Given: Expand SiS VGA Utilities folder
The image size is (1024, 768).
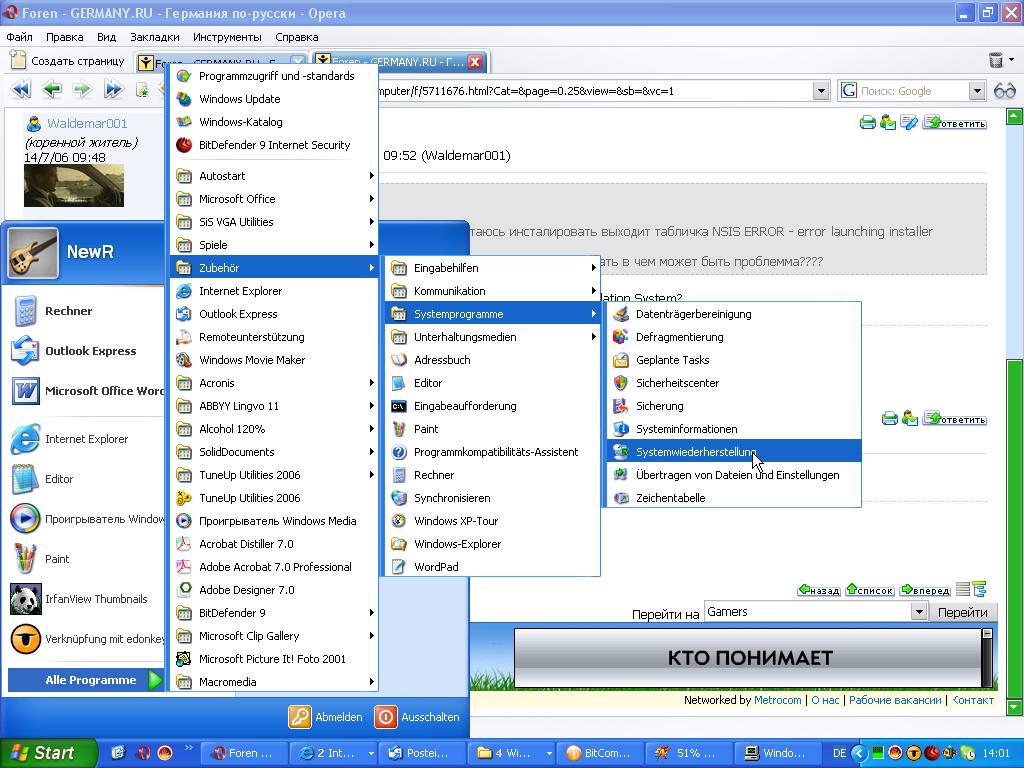Looking at the screenshot, I should click(274, 222).
